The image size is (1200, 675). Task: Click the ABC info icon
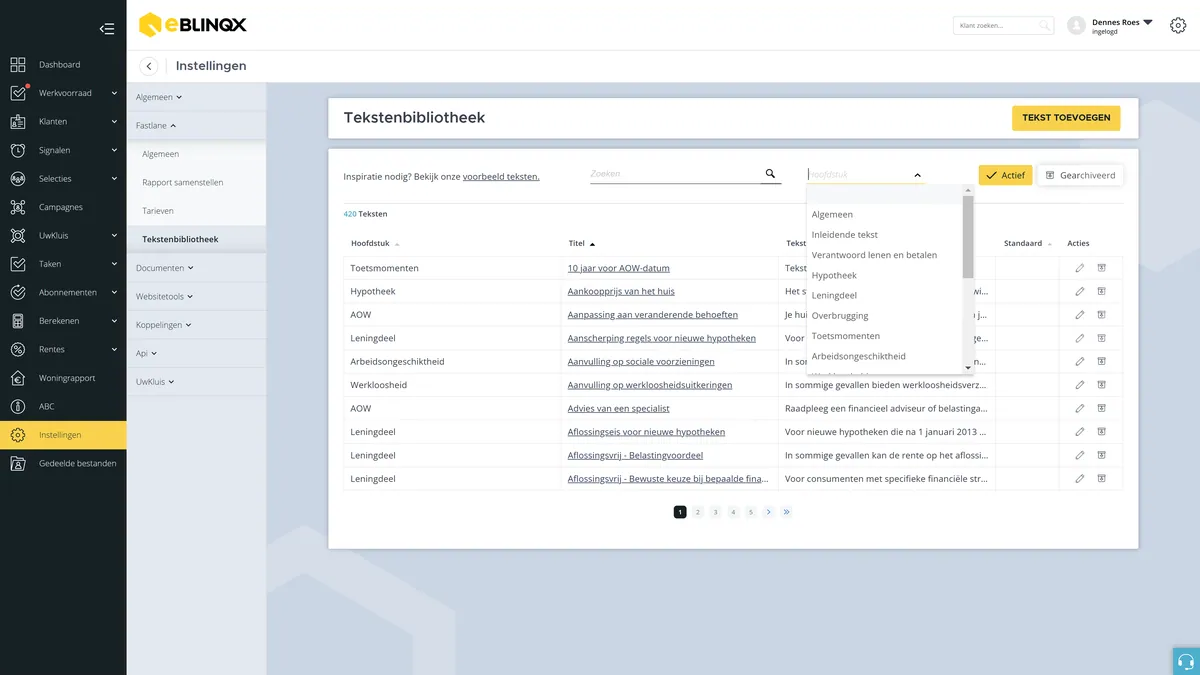pos(18,407)
